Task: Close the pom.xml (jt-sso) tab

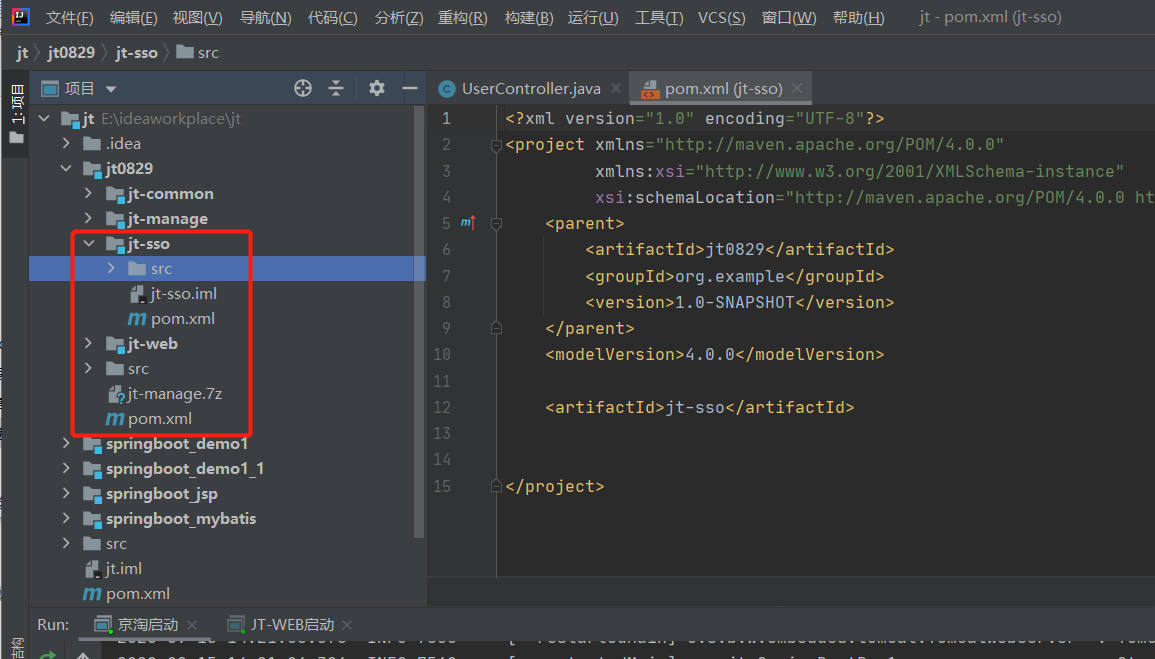Action: point(796,88)
